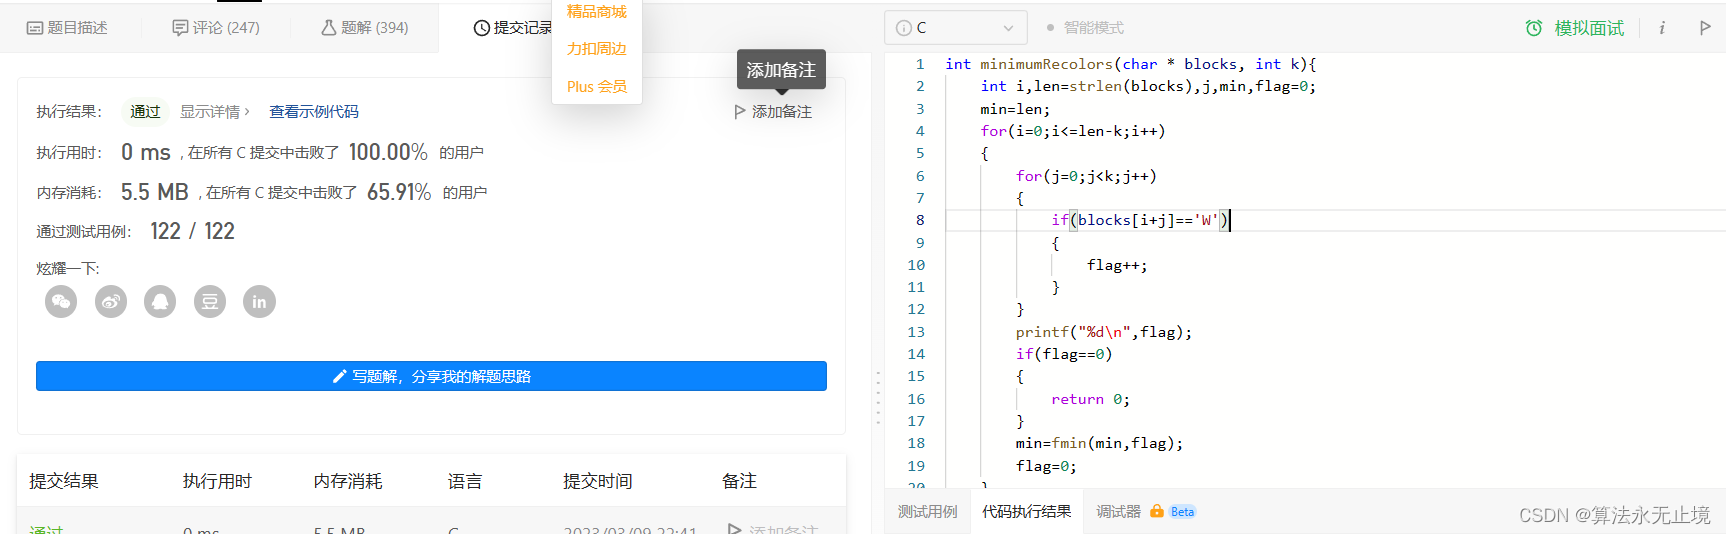
Task: Click 5.5 MB memory value
Action: pyautogui.click(x=155, y=192)
